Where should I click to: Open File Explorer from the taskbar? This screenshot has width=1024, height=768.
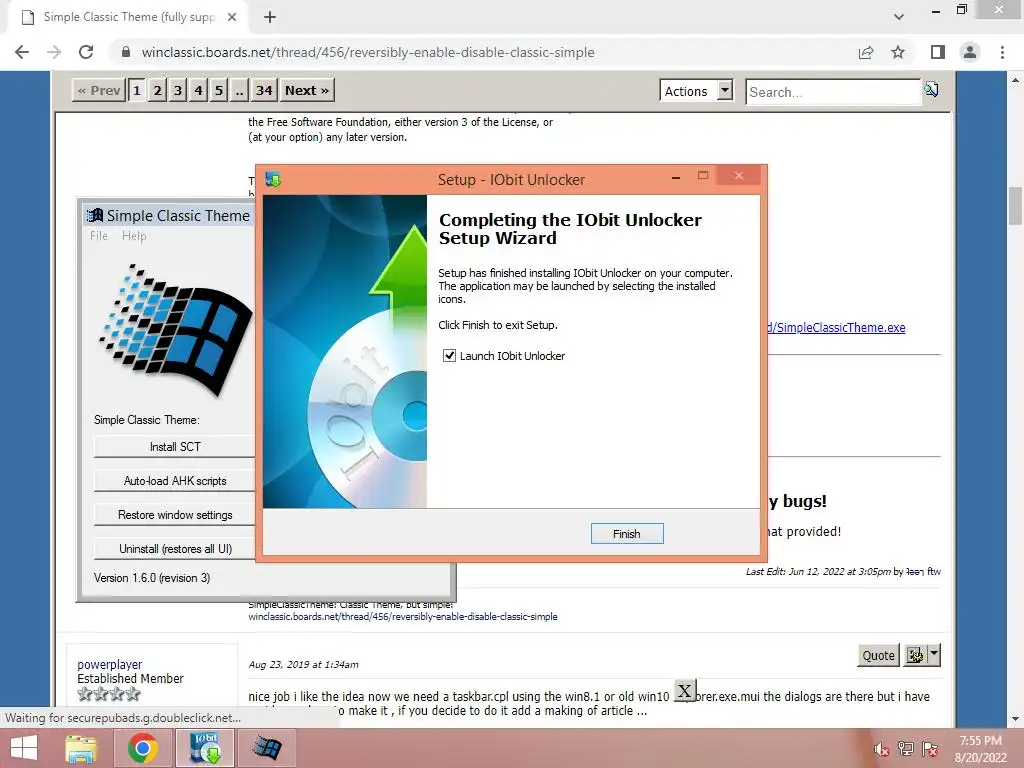tap(81, 748)
